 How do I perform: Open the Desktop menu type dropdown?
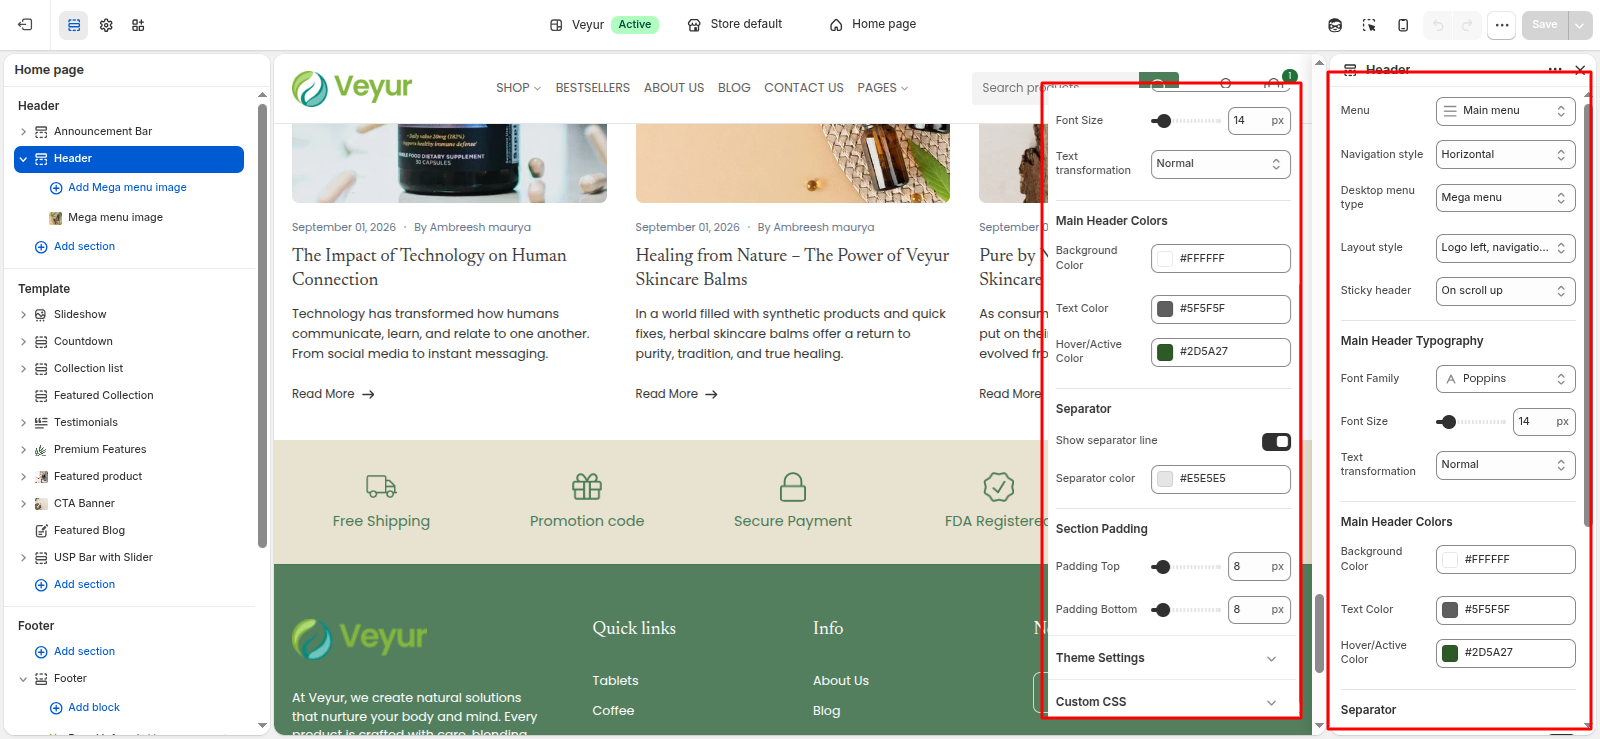pos(1505,198)
